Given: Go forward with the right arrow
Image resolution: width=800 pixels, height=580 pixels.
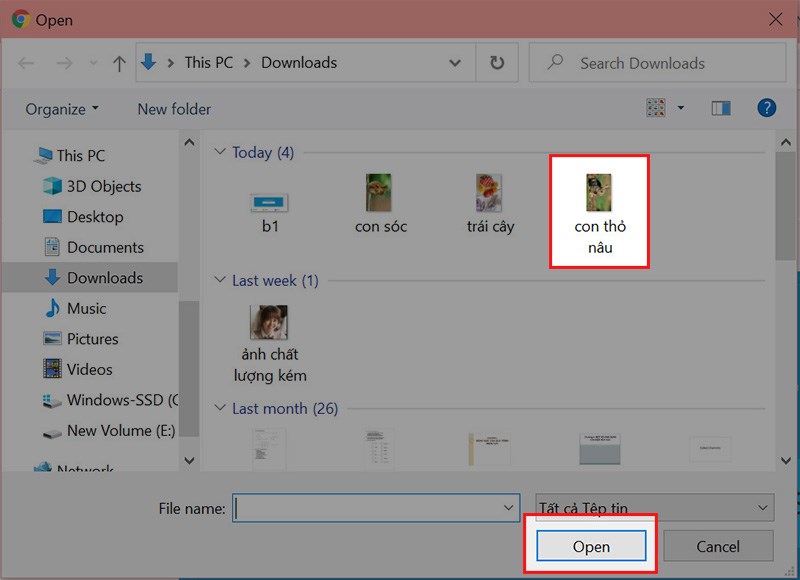Looking at the screenshot, I should [64, 63].
